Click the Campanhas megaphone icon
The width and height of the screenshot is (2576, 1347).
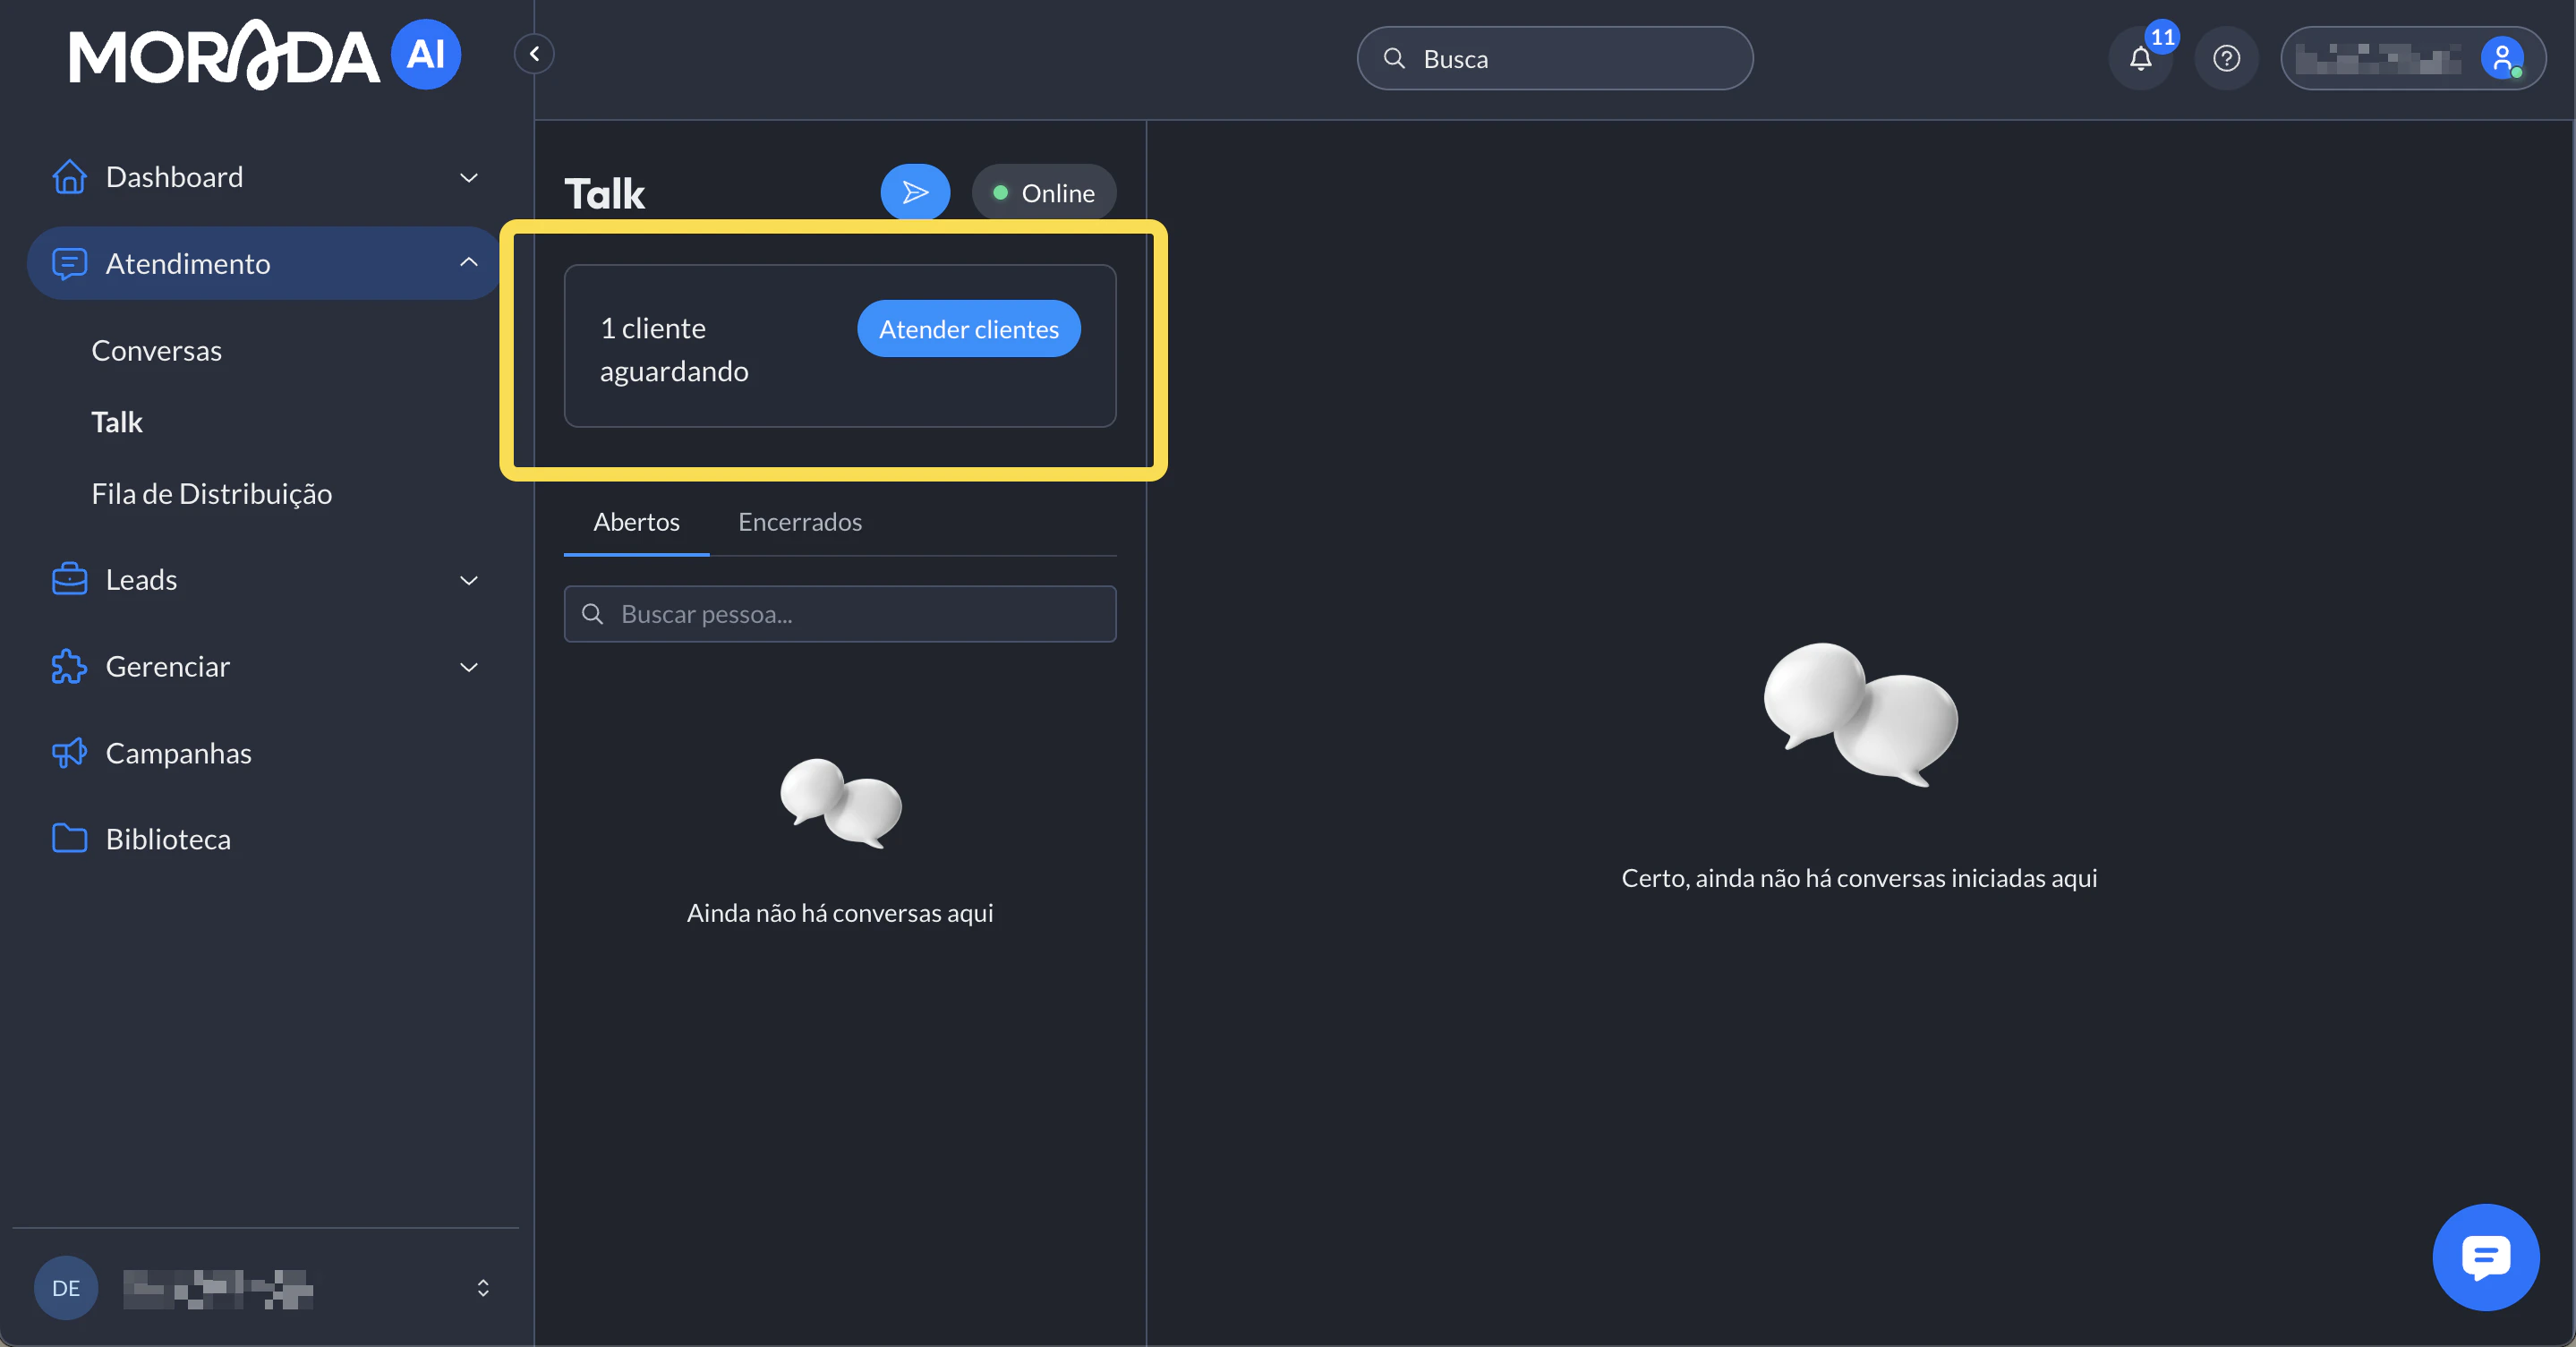tap(69, 753)
